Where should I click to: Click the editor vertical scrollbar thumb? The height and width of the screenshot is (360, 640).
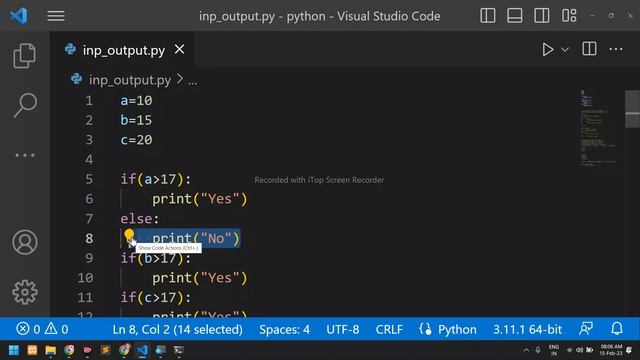632,109
